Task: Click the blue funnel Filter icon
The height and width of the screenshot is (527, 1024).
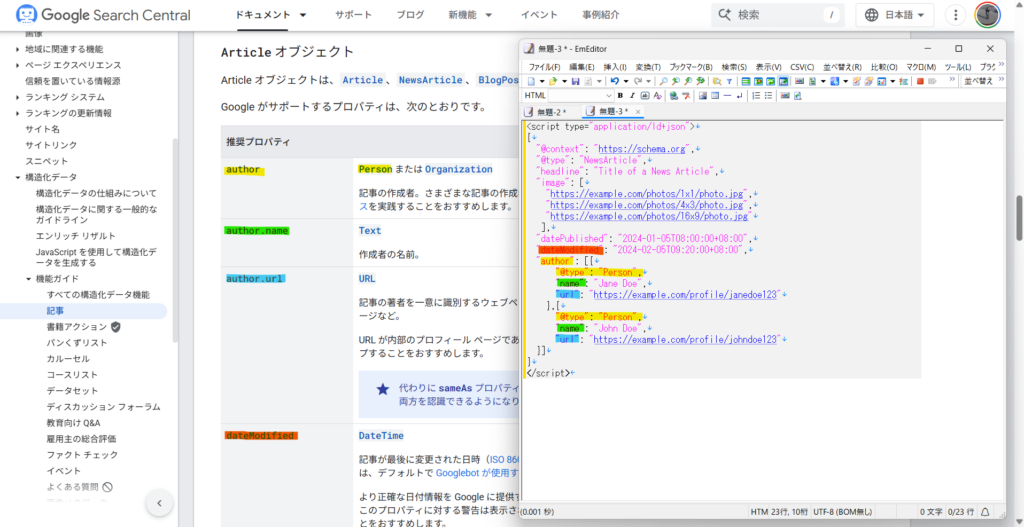Action: point(729,81)
